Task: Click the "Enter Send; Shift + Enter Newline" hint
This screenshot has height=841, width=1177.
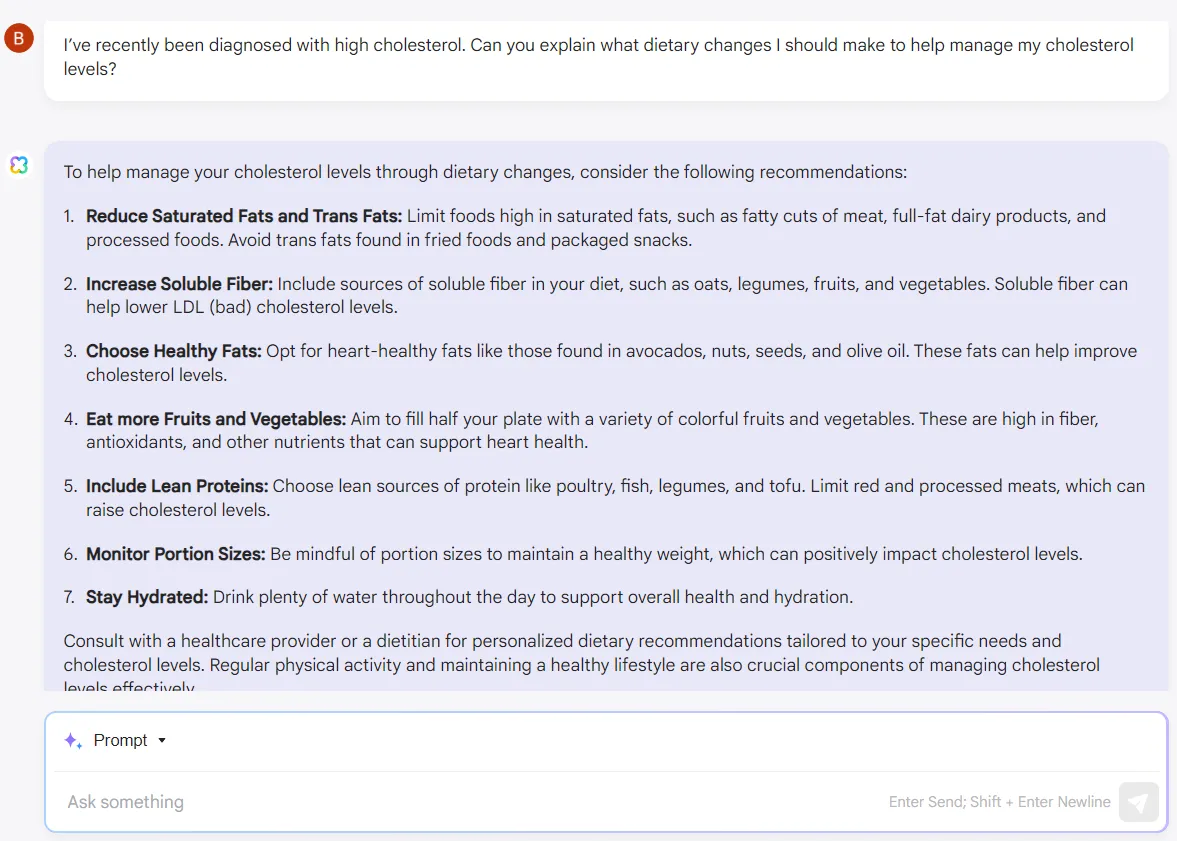Action: coord(999,802)
